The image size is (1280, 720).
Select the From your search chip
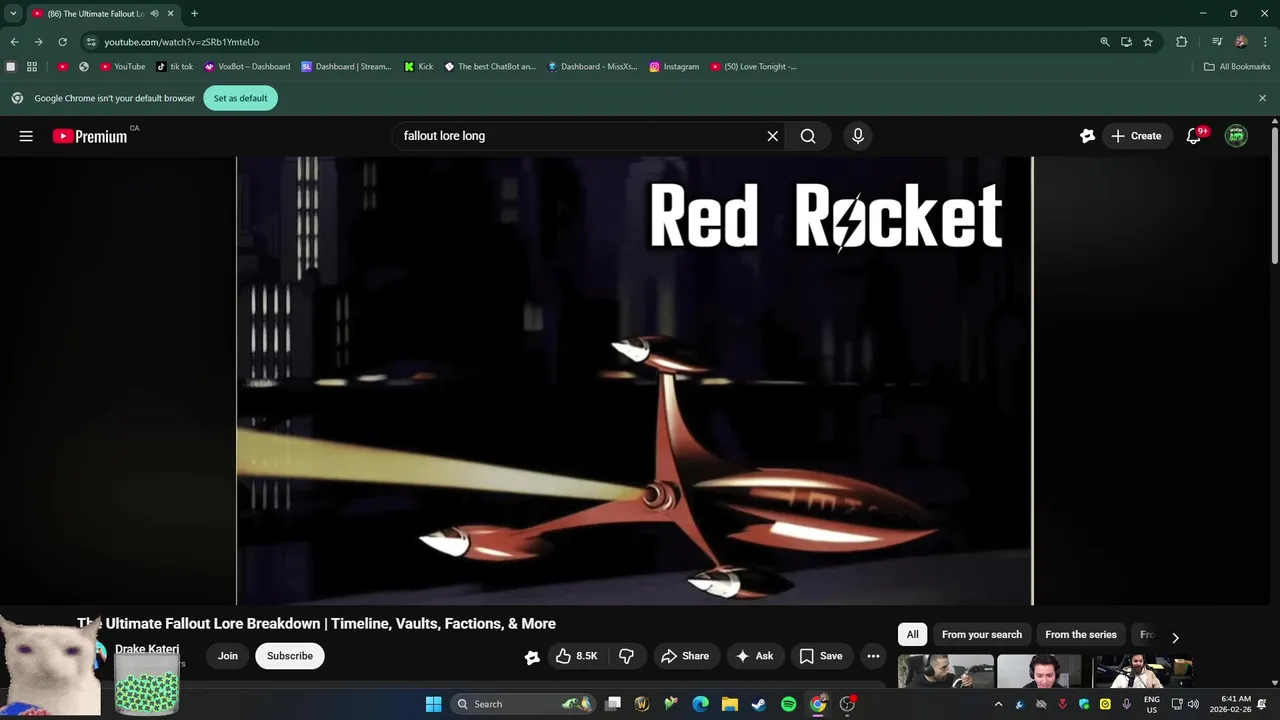[x=982, y=635]
